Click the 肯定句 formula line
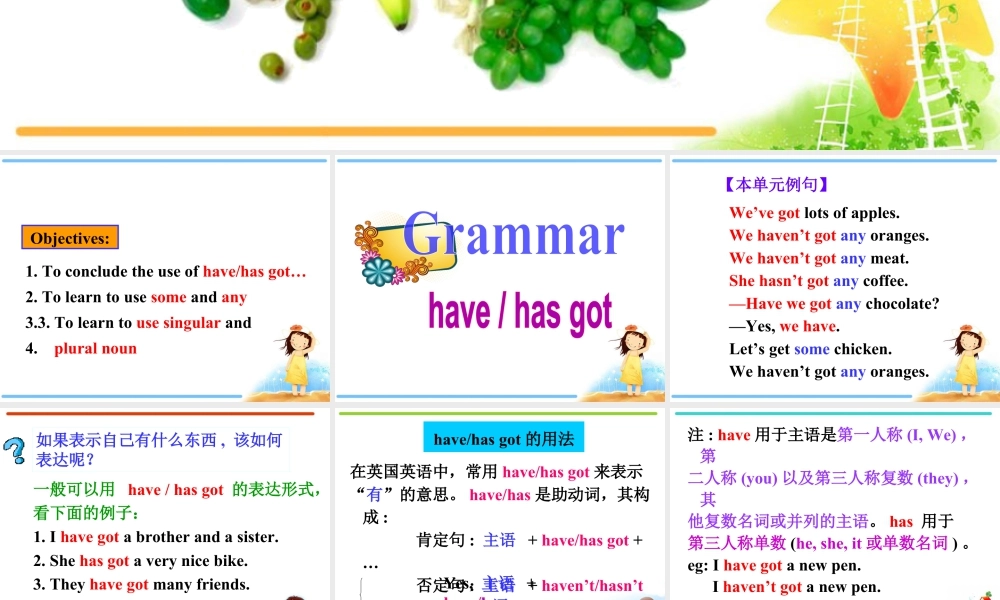 (x=530, y=540)
